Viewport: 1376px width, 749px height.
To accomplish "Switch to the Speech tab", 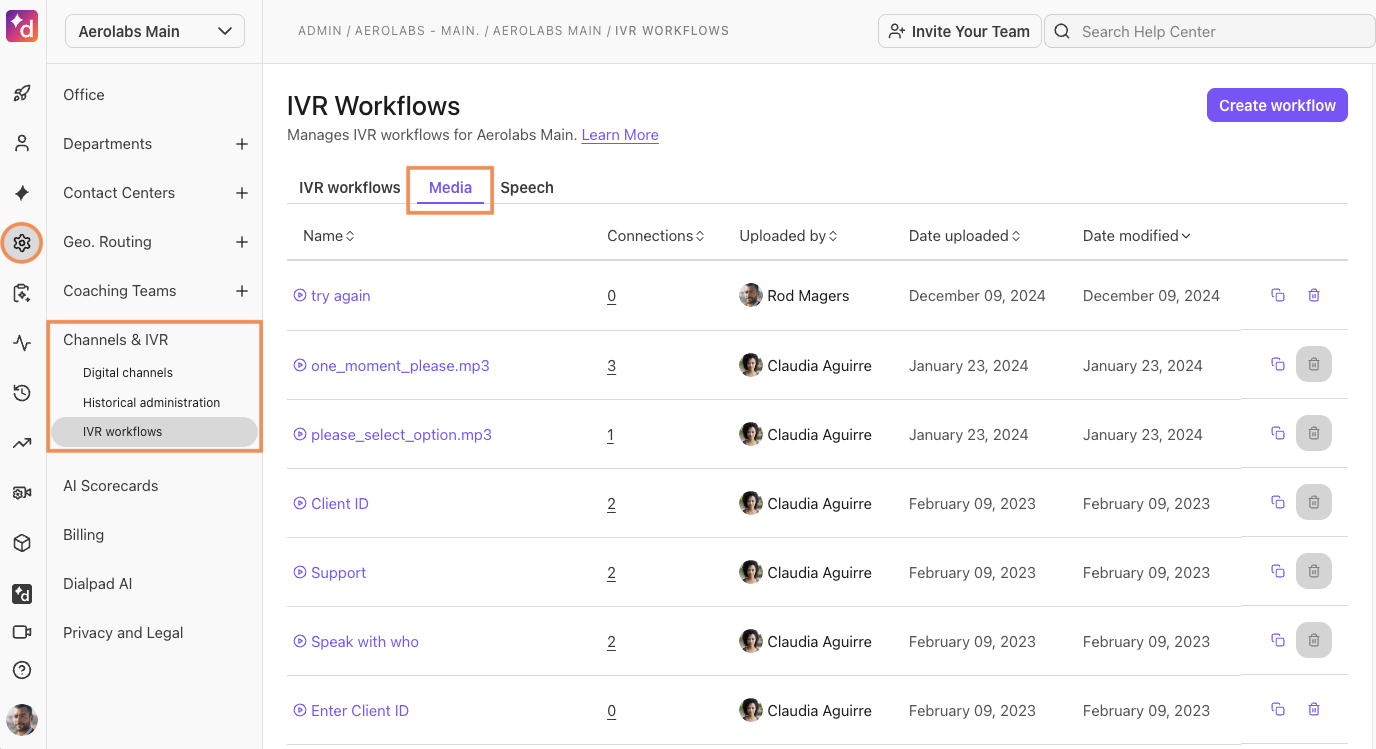I will coord(527,188).
